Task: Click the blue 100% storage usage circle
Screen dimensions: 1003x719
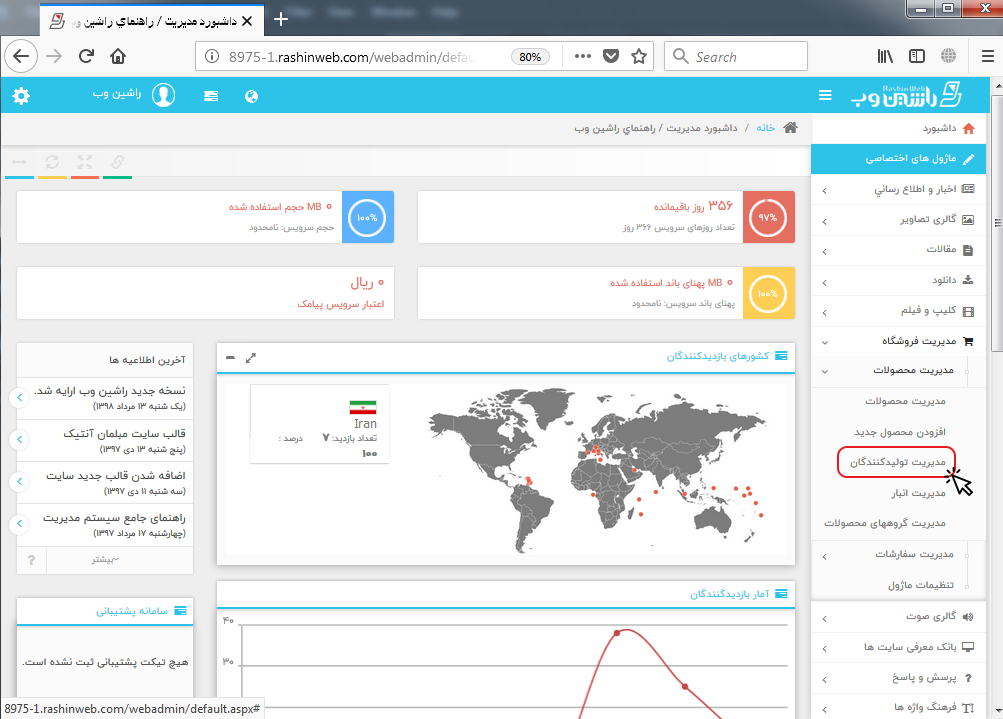Action: point(367,217)
